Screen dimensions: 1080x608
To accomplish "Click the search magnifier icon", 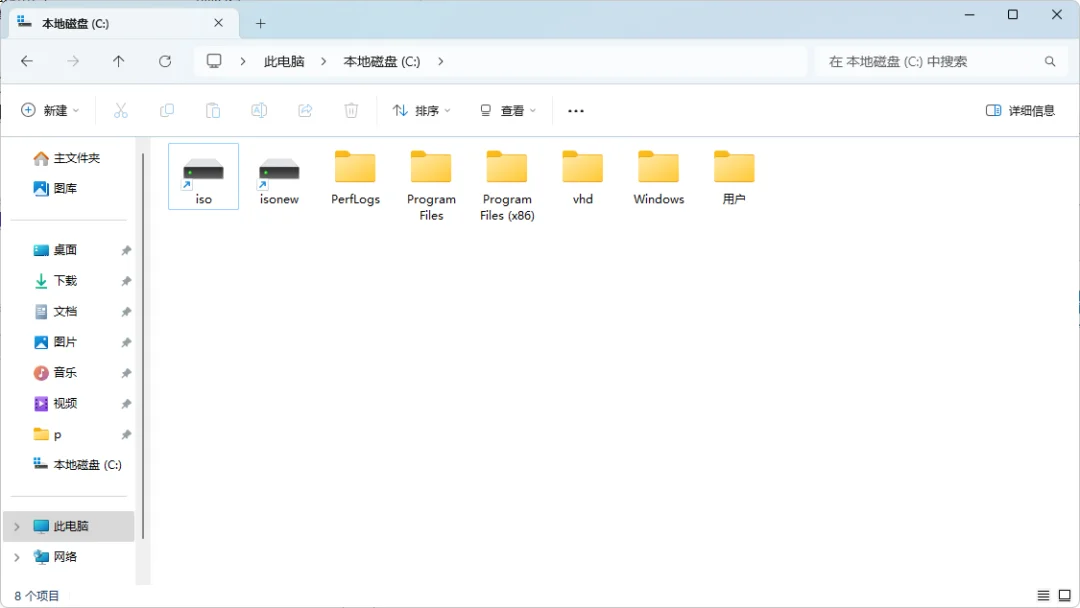I will pos(1050,61).
